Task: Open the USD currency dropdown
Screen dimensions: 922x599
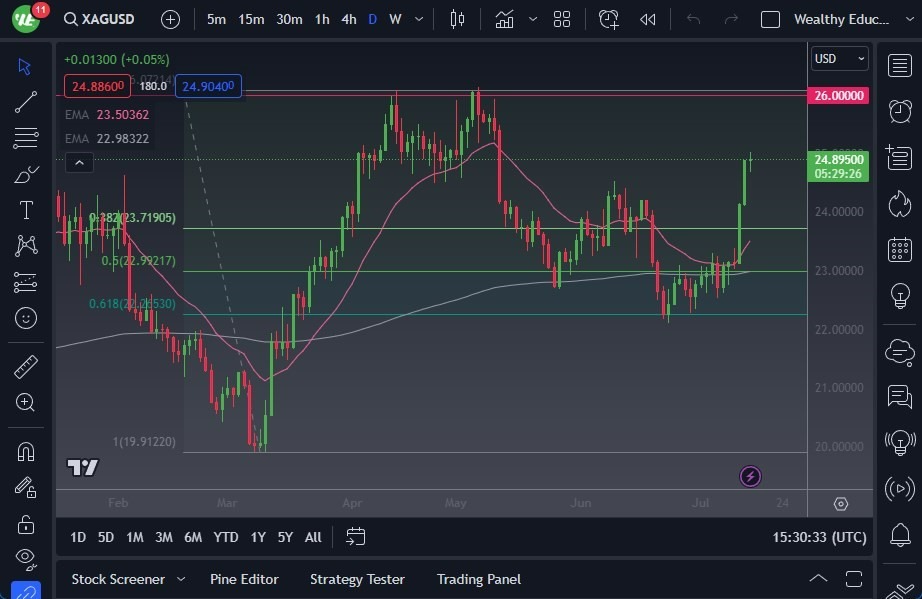Action: click(840, 59)
